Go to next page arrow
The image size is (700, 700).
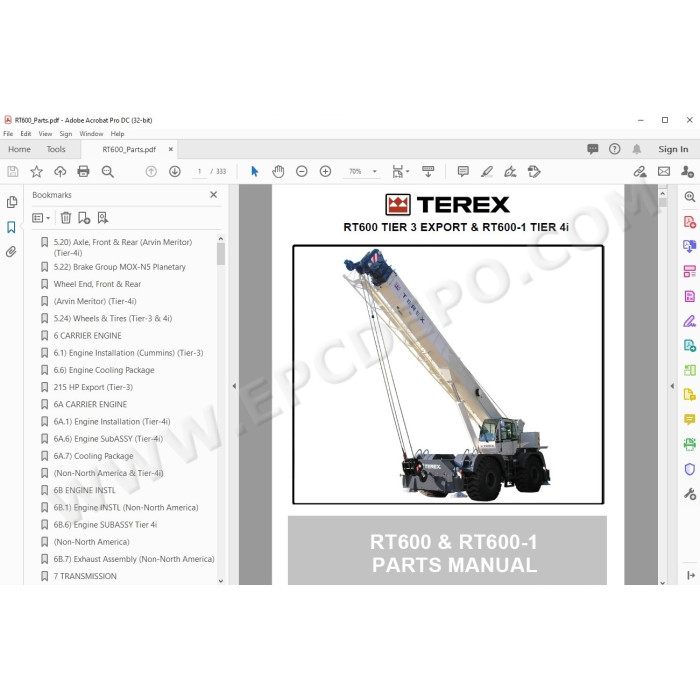[x=175, y=171]
